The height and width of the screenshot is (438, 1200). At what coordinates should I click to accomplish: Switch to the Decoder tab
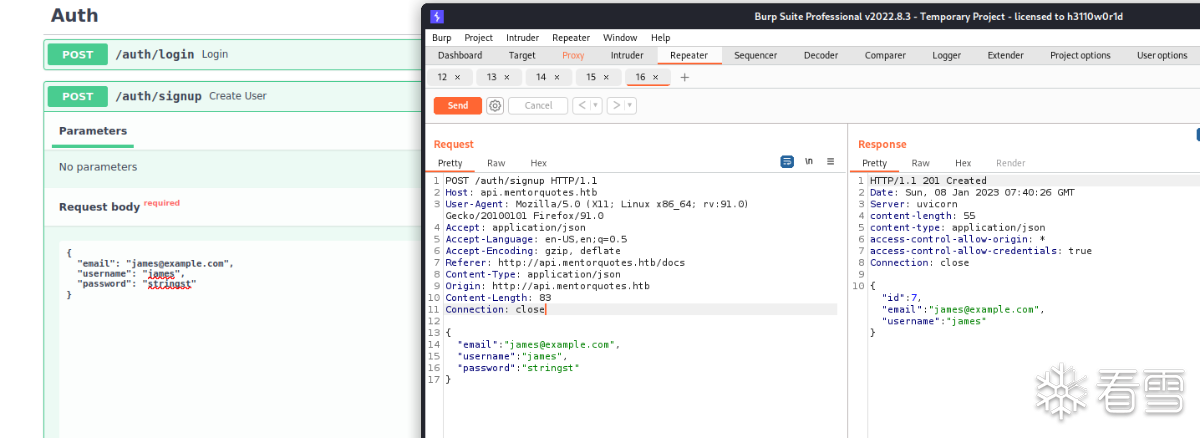coord(821,55)
